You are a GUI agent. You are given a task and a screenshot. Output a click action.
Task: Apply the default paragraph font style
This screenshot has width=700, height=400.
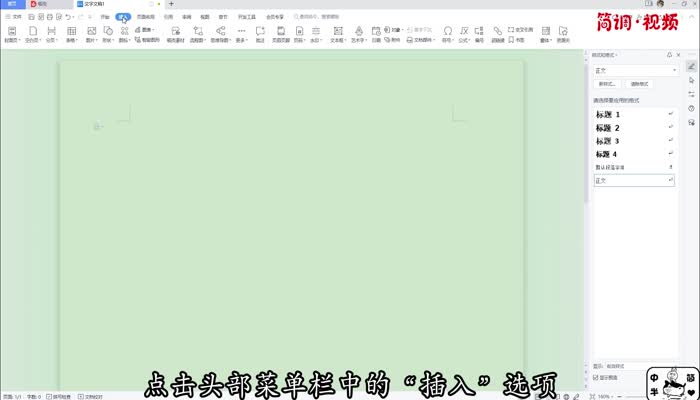click(x=634, y=167)
